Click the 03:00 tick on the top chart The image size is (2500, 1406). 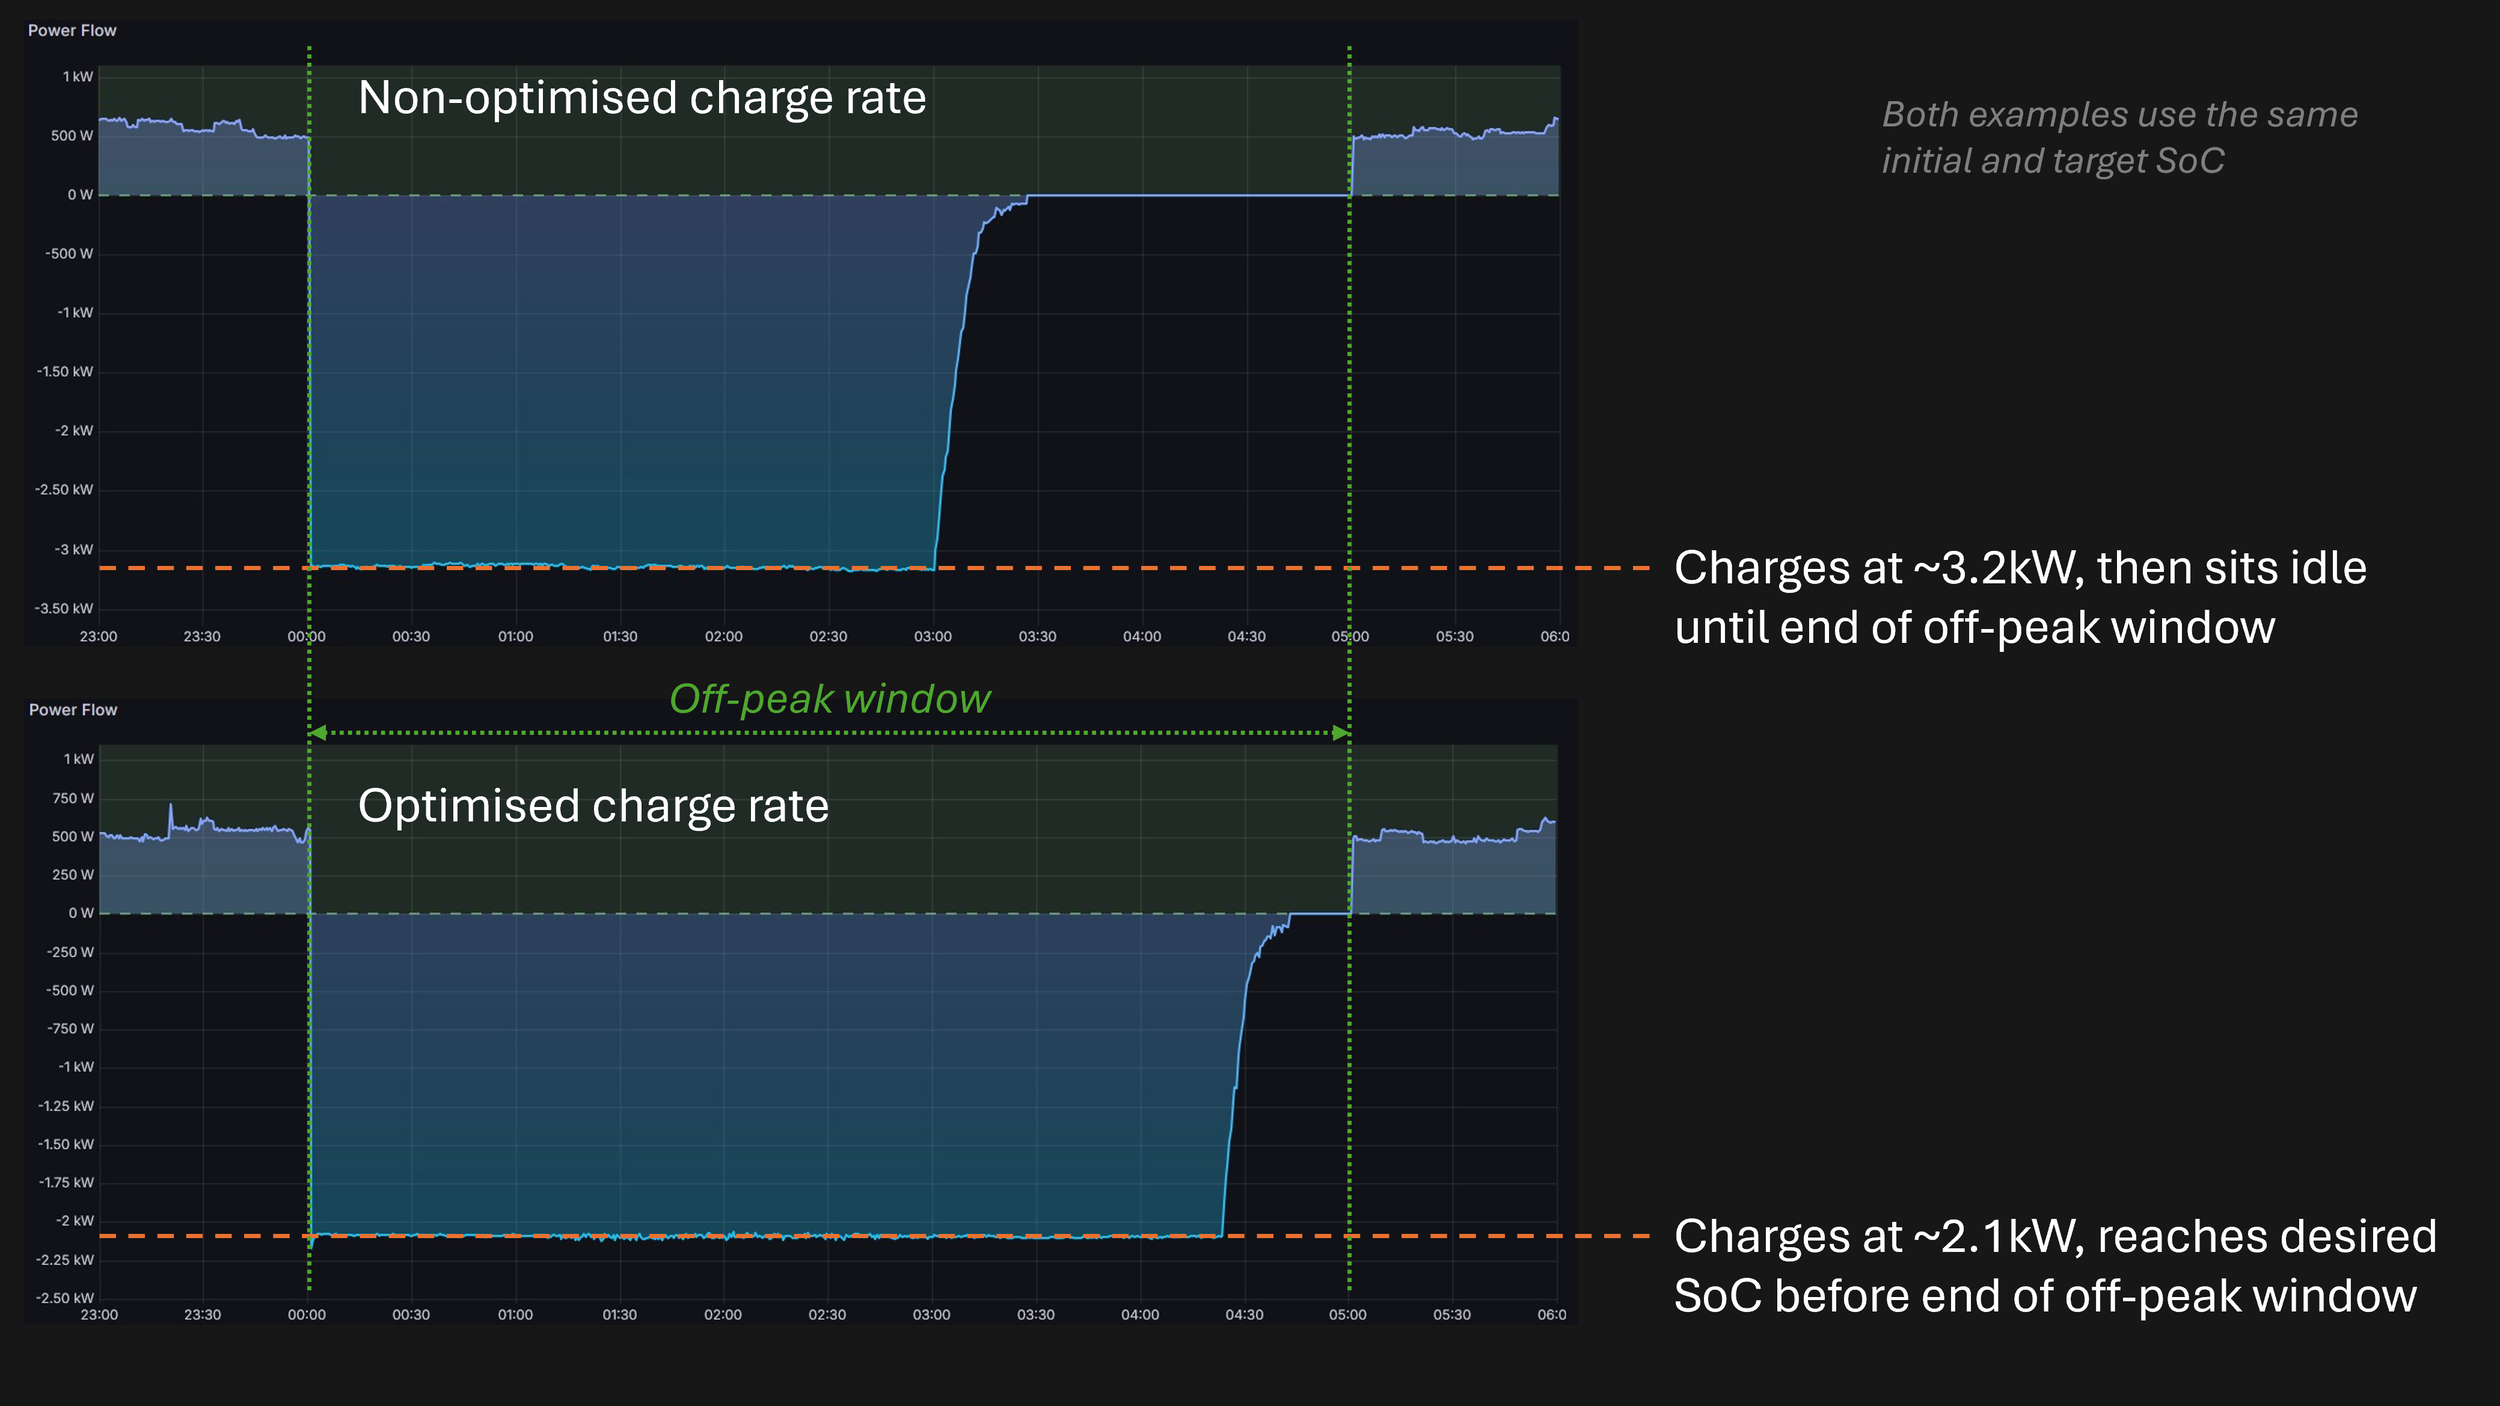[932, 637]
